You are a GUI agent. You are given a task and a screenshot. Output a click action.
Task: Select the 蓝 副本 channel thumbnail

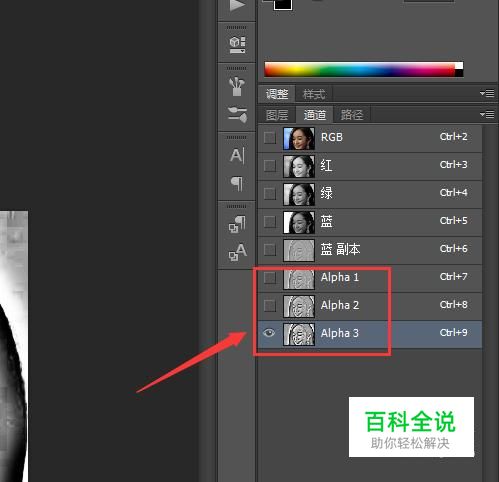(299, 250)
